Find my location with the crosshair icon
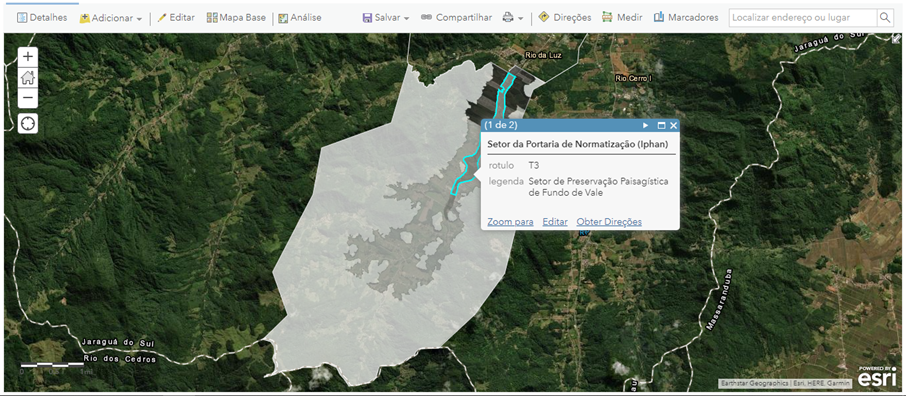 28,123
